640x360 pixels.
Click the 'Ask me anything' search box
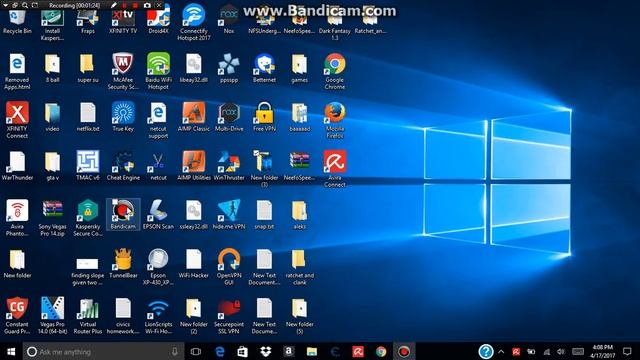point(103,351)
